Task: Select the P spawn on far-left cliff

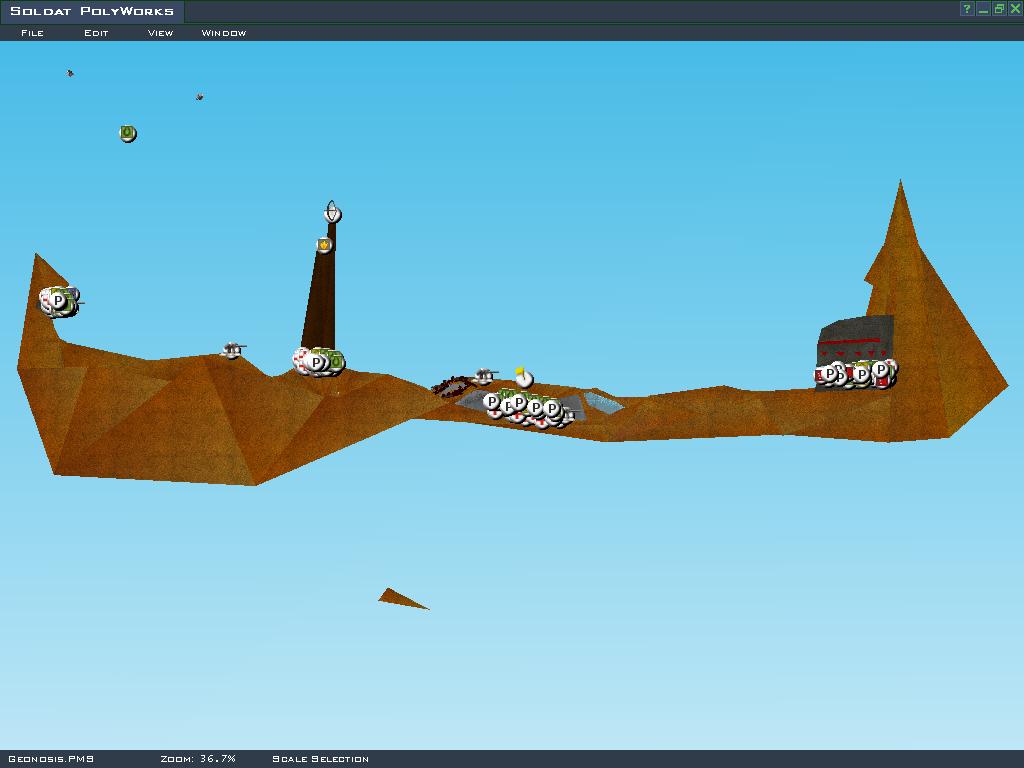Action: pyautogui.click(x=58, y=300)
